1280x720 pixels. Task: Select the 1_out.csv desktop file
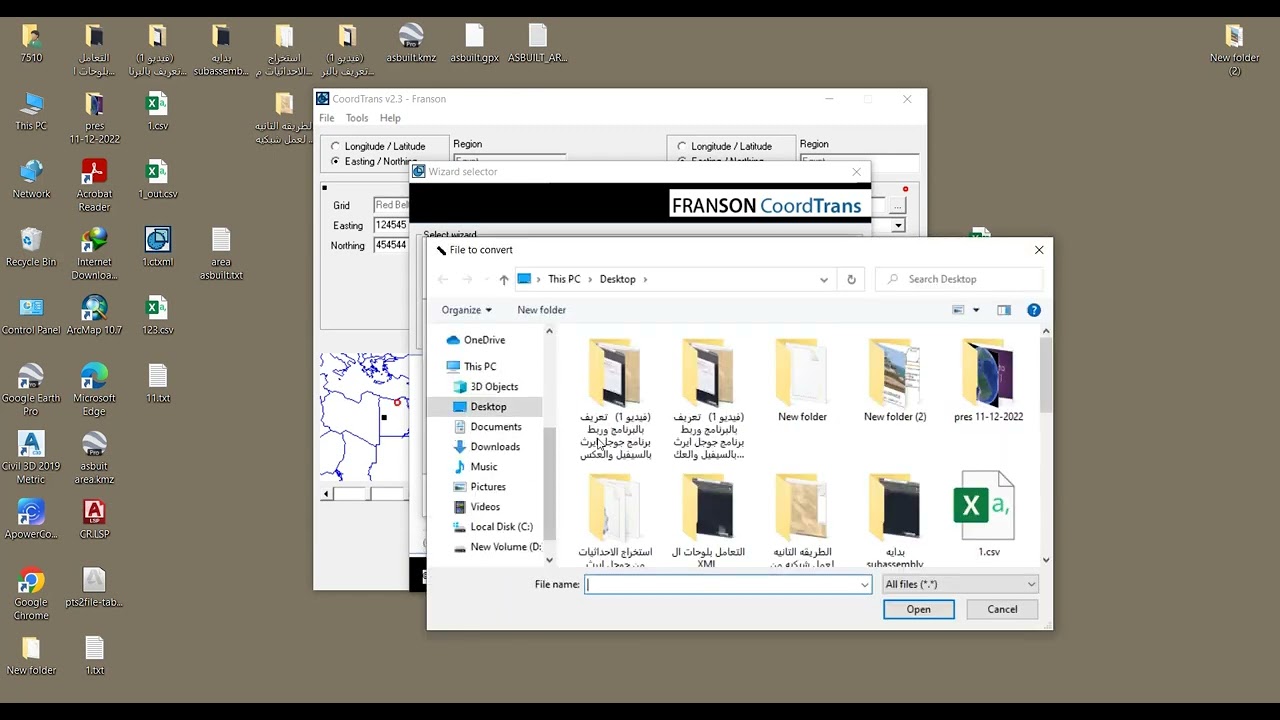(157, 179)
